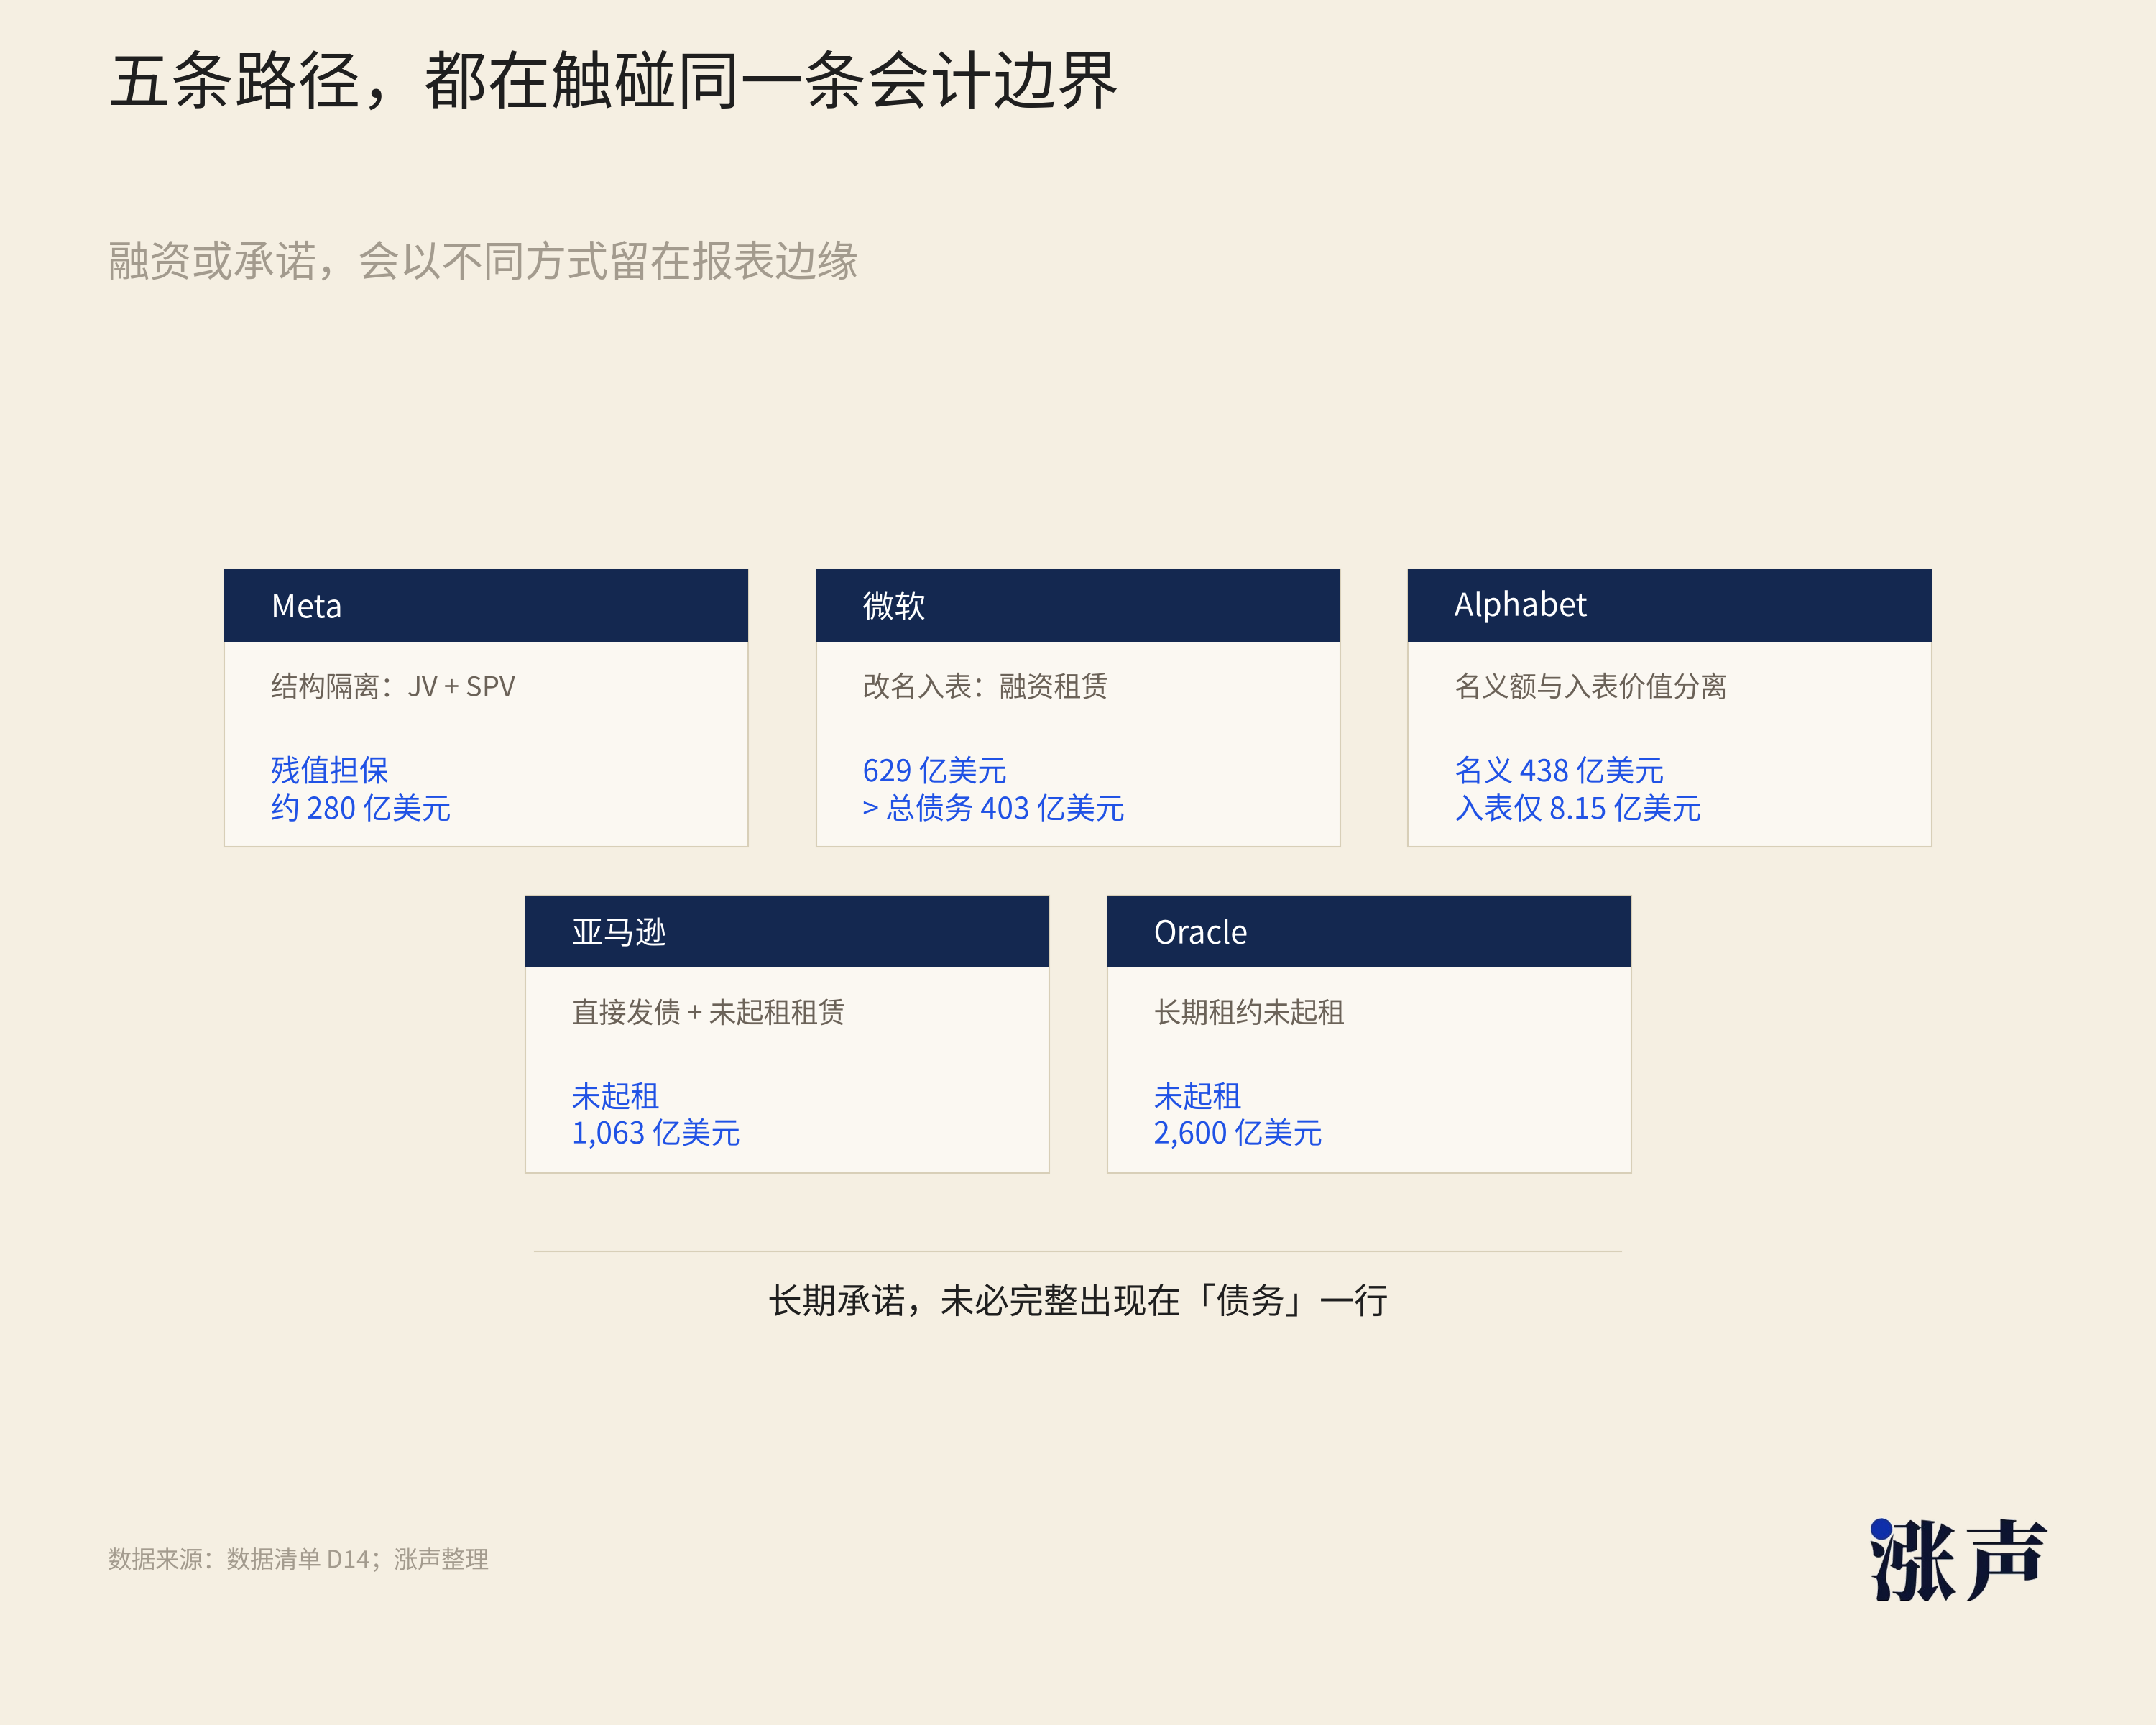Viewport: 2156px width, 1725px height.
Task: Select the Oracle card header
Action: click(1369, 931)
